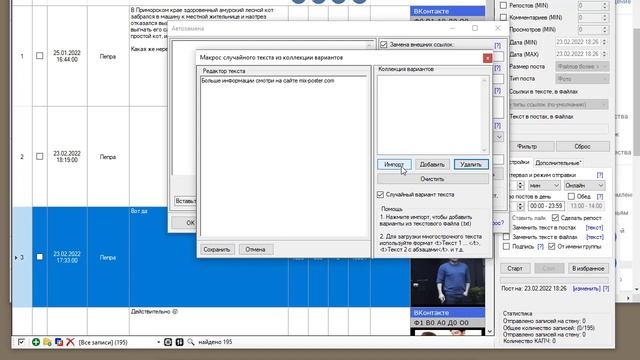
Task: Click the [изменить] link next to post date
Action: click(586, 289)
